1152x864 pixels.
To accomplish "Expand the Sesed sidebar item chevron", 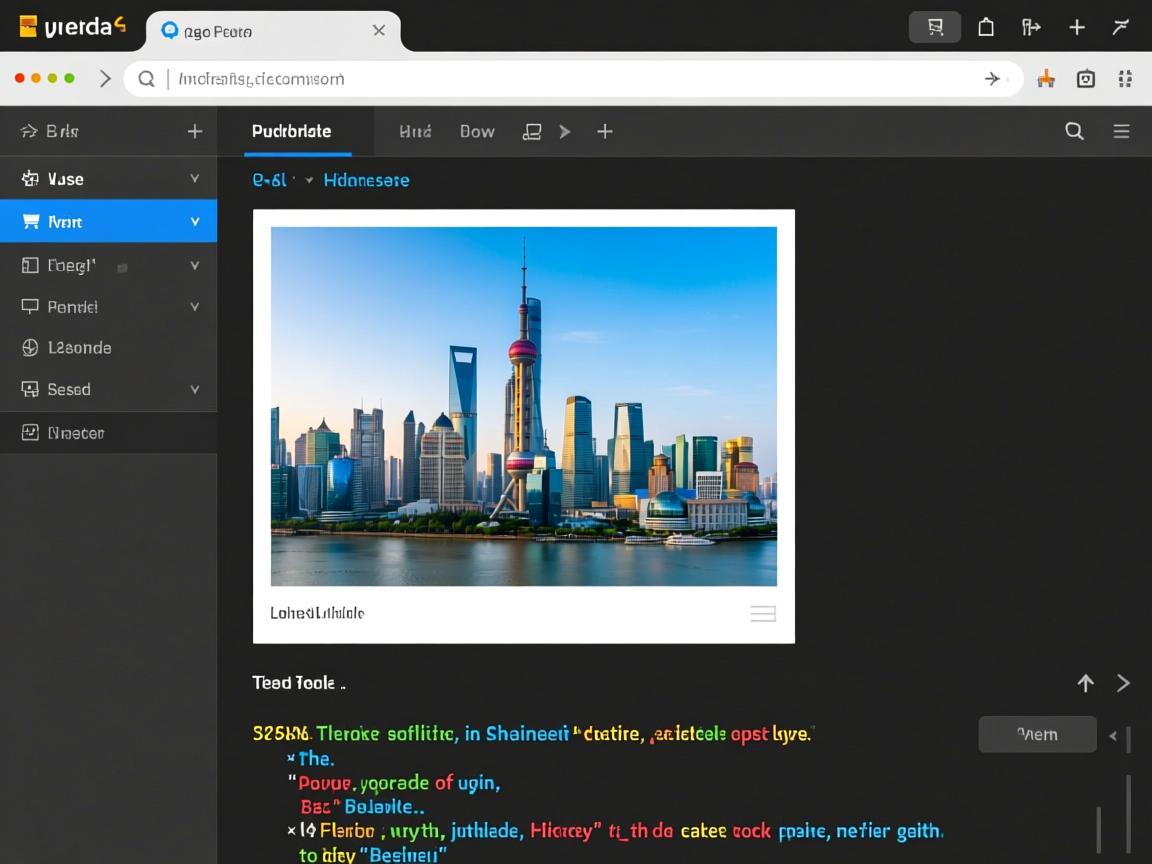I will pos(195,389).
